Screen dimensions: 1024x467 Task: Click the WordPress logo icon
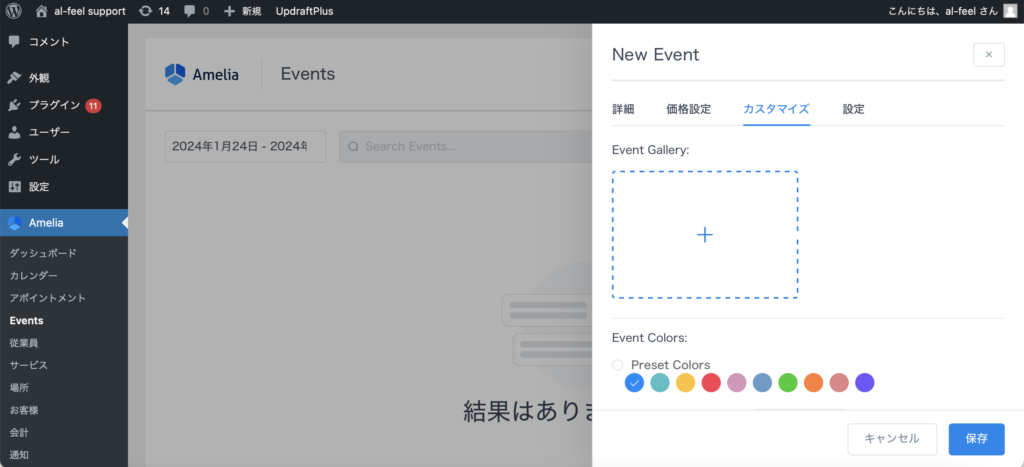point(14,11)
